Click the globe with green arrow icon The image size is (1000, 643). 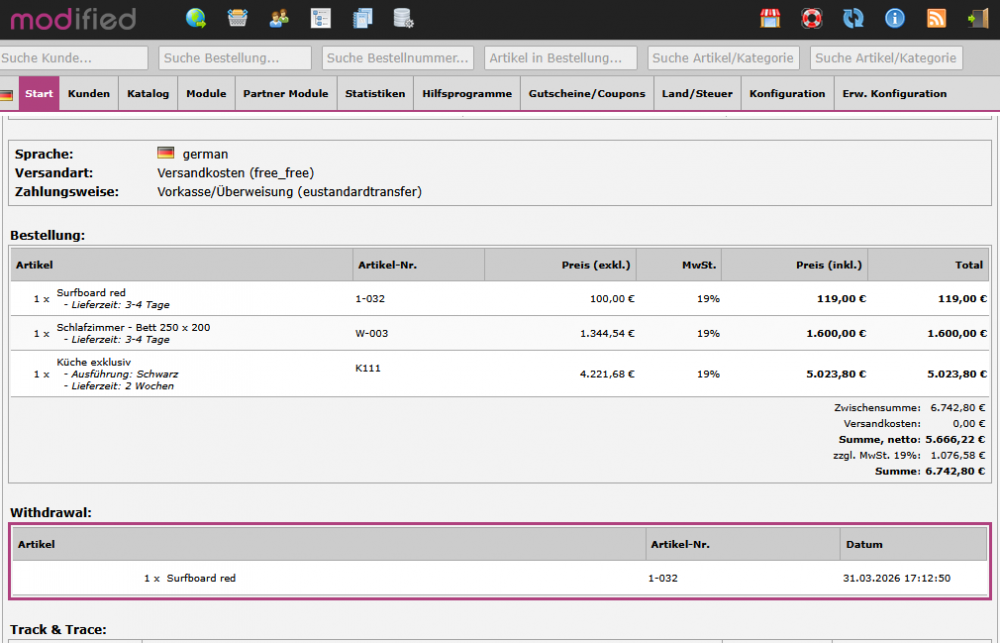[x=196, y=17]
